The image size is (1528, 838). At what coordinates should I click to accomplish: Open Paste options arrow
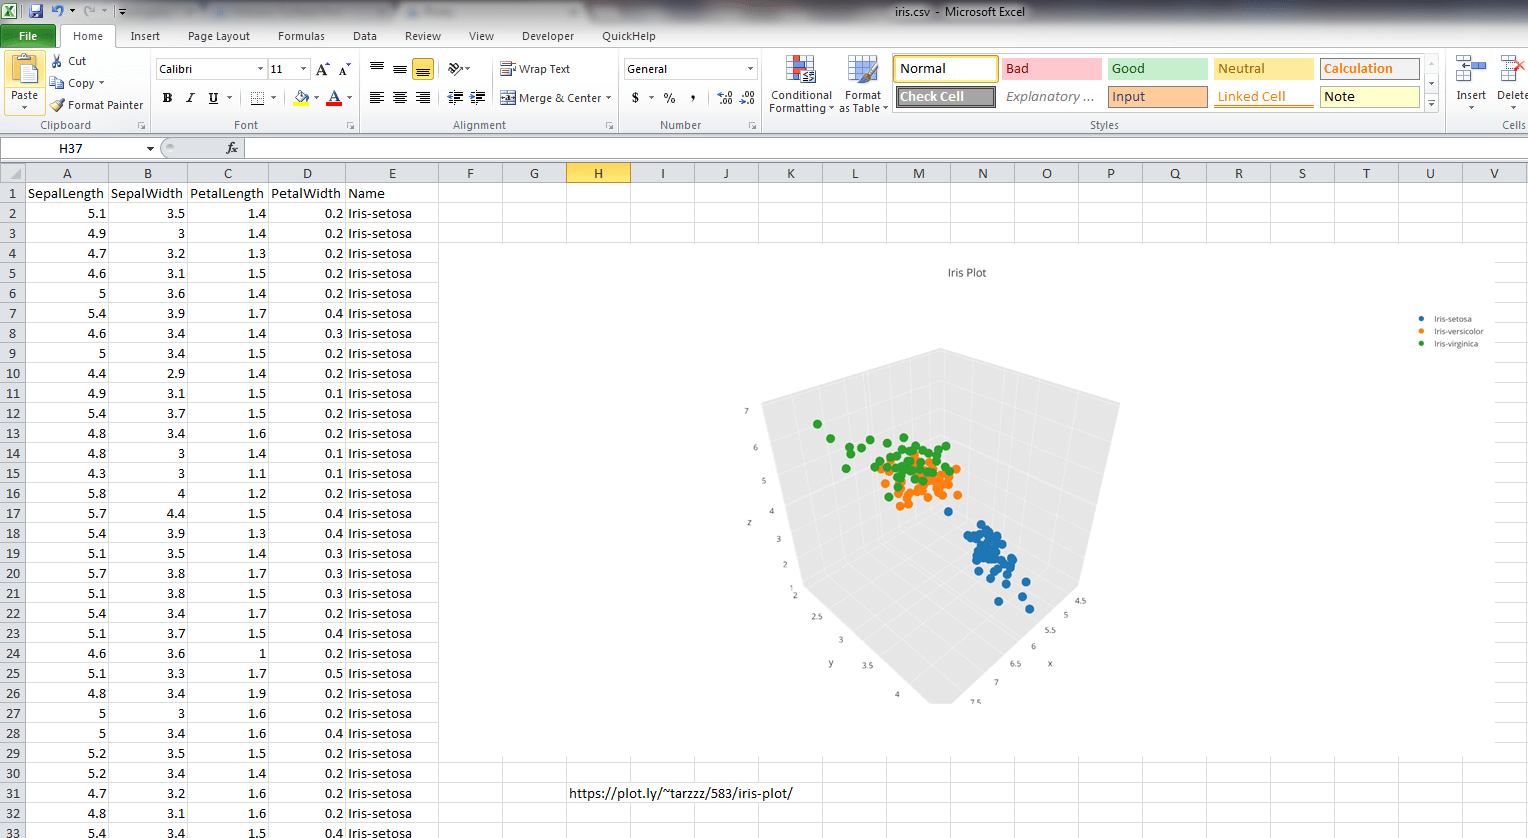click(24, 106)
